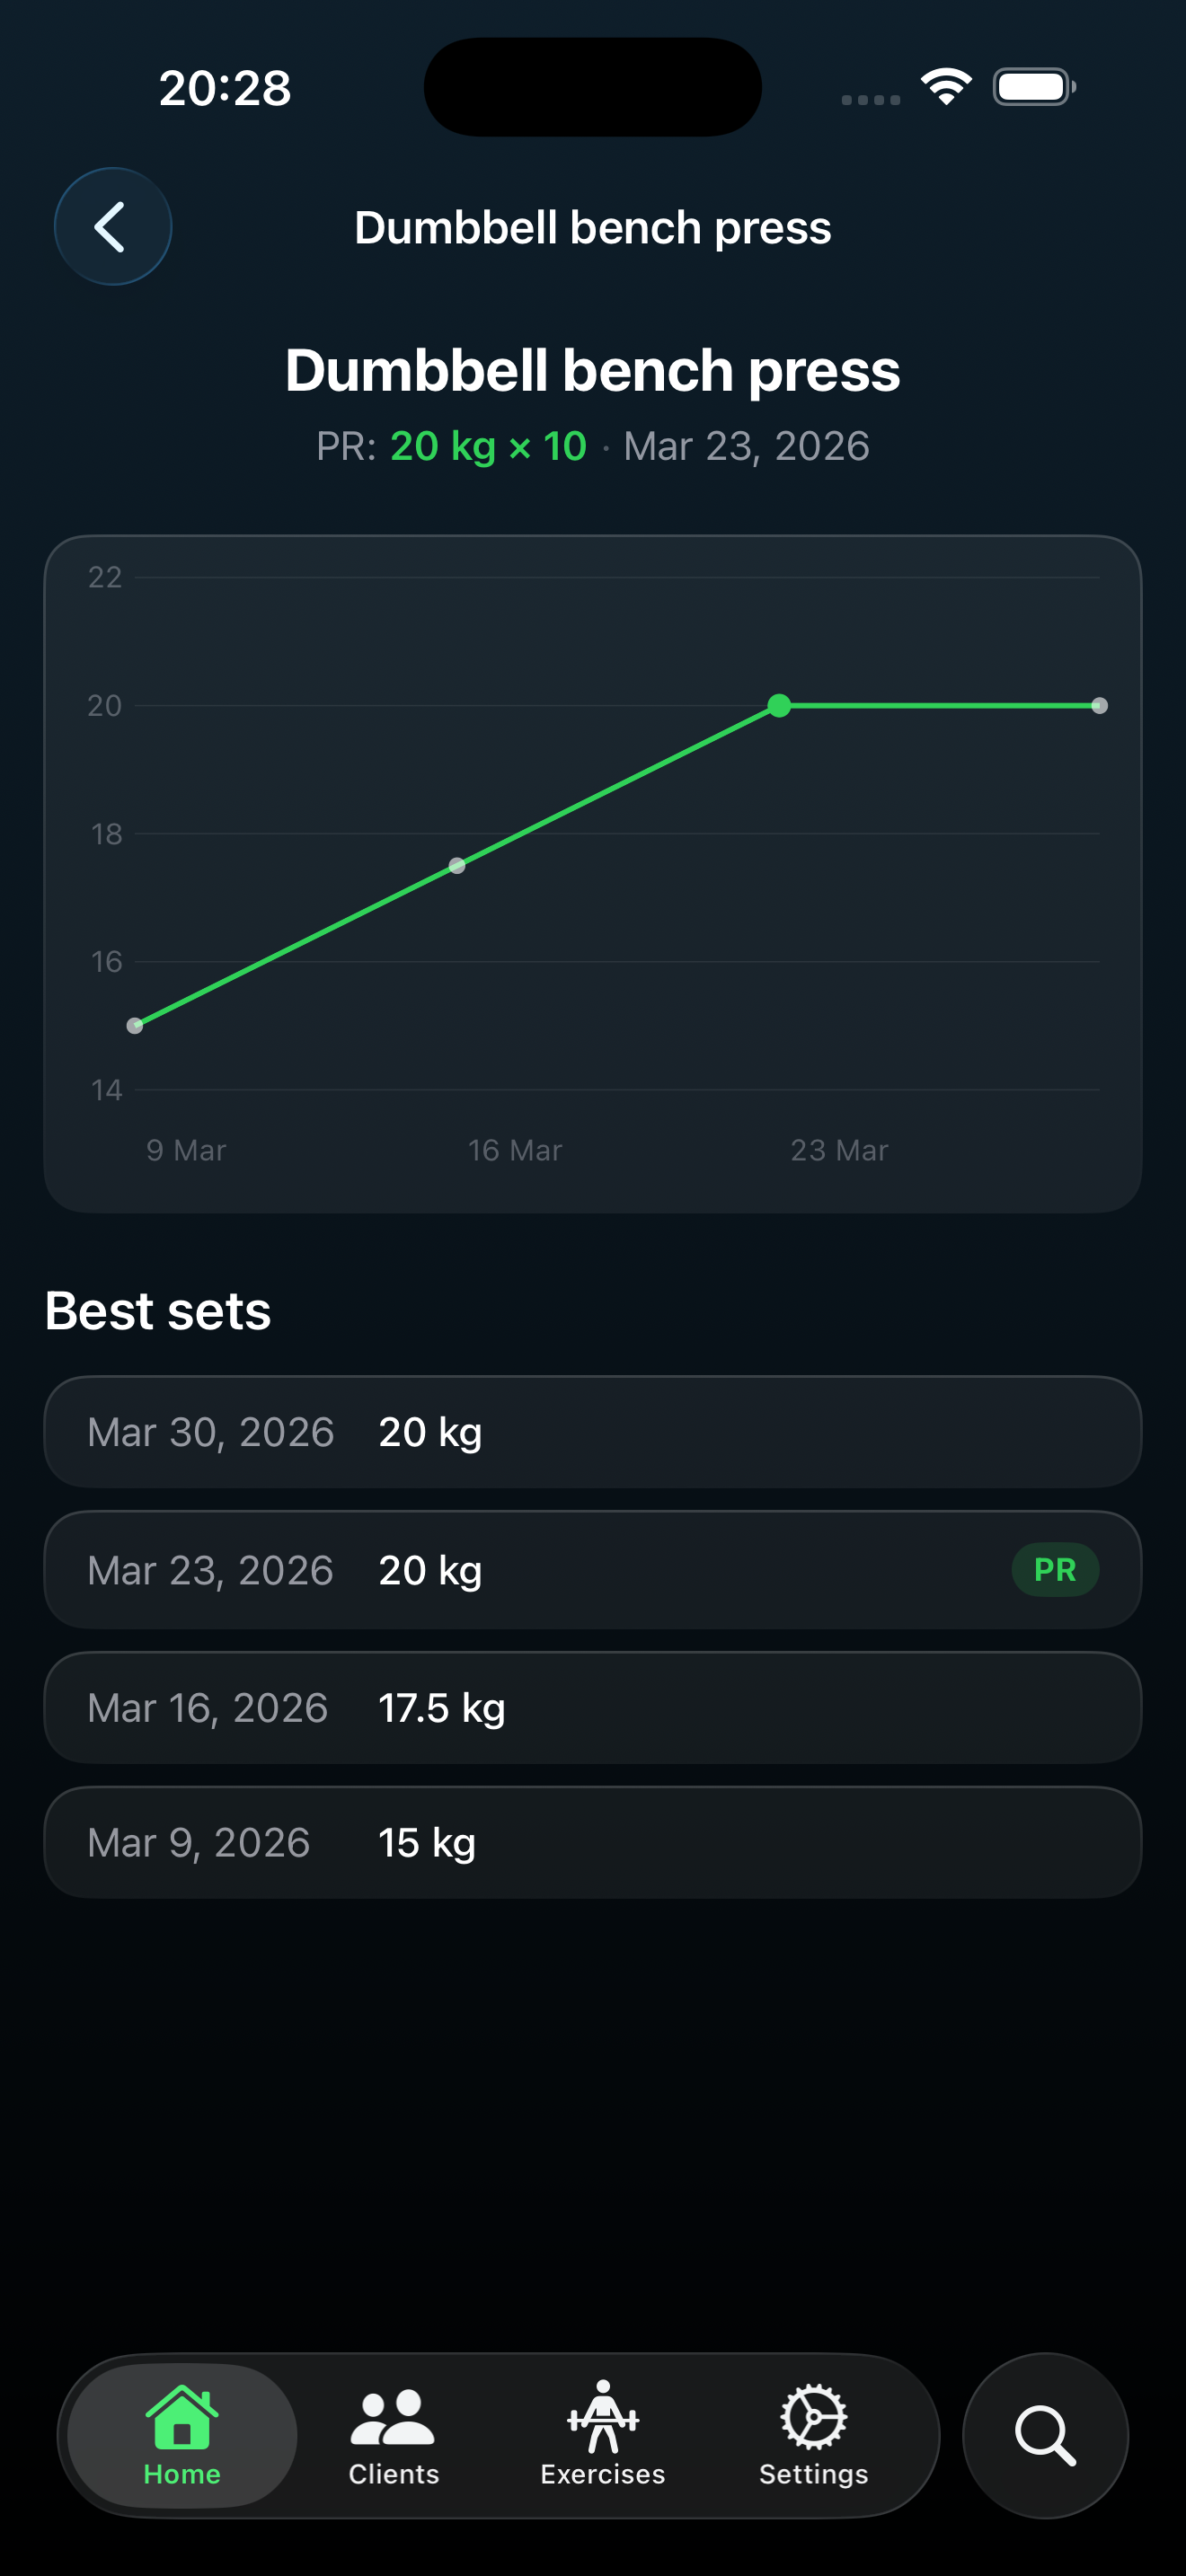Tap the highlighted data point at 23 Mar

click(779, 706)
